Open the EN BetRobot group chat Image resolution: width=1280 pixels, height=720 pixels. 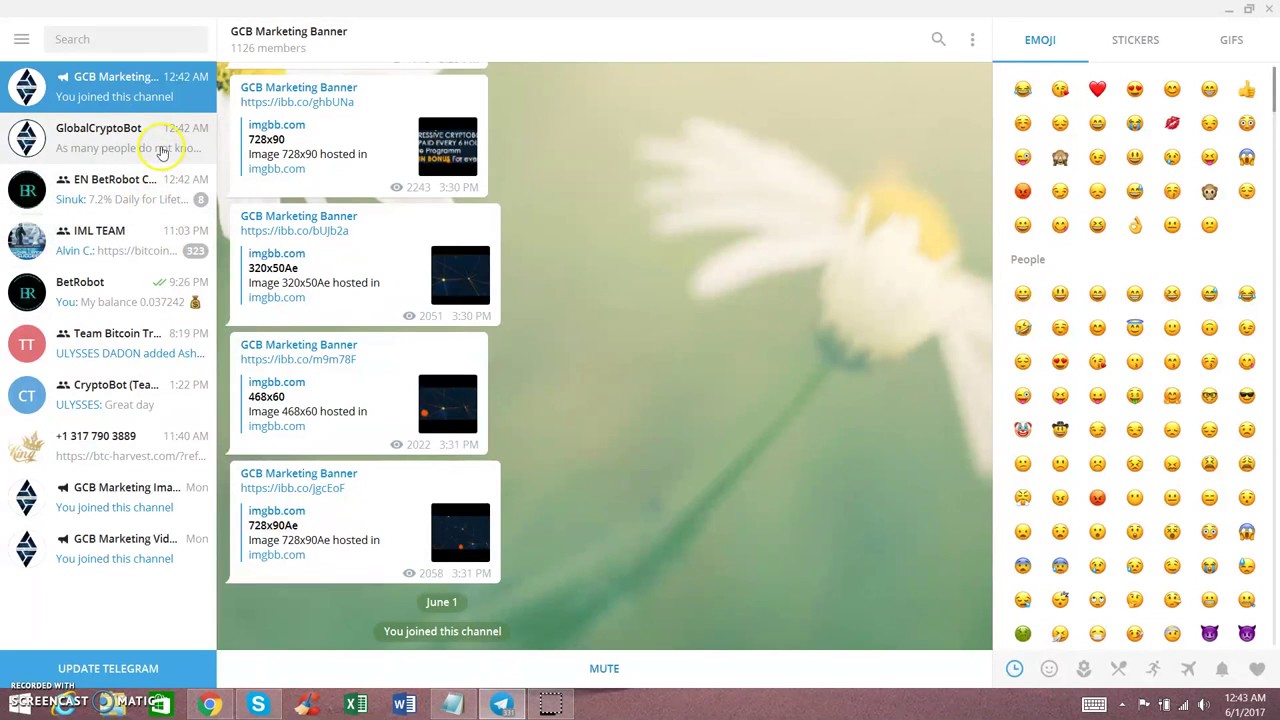click(108, 189)
